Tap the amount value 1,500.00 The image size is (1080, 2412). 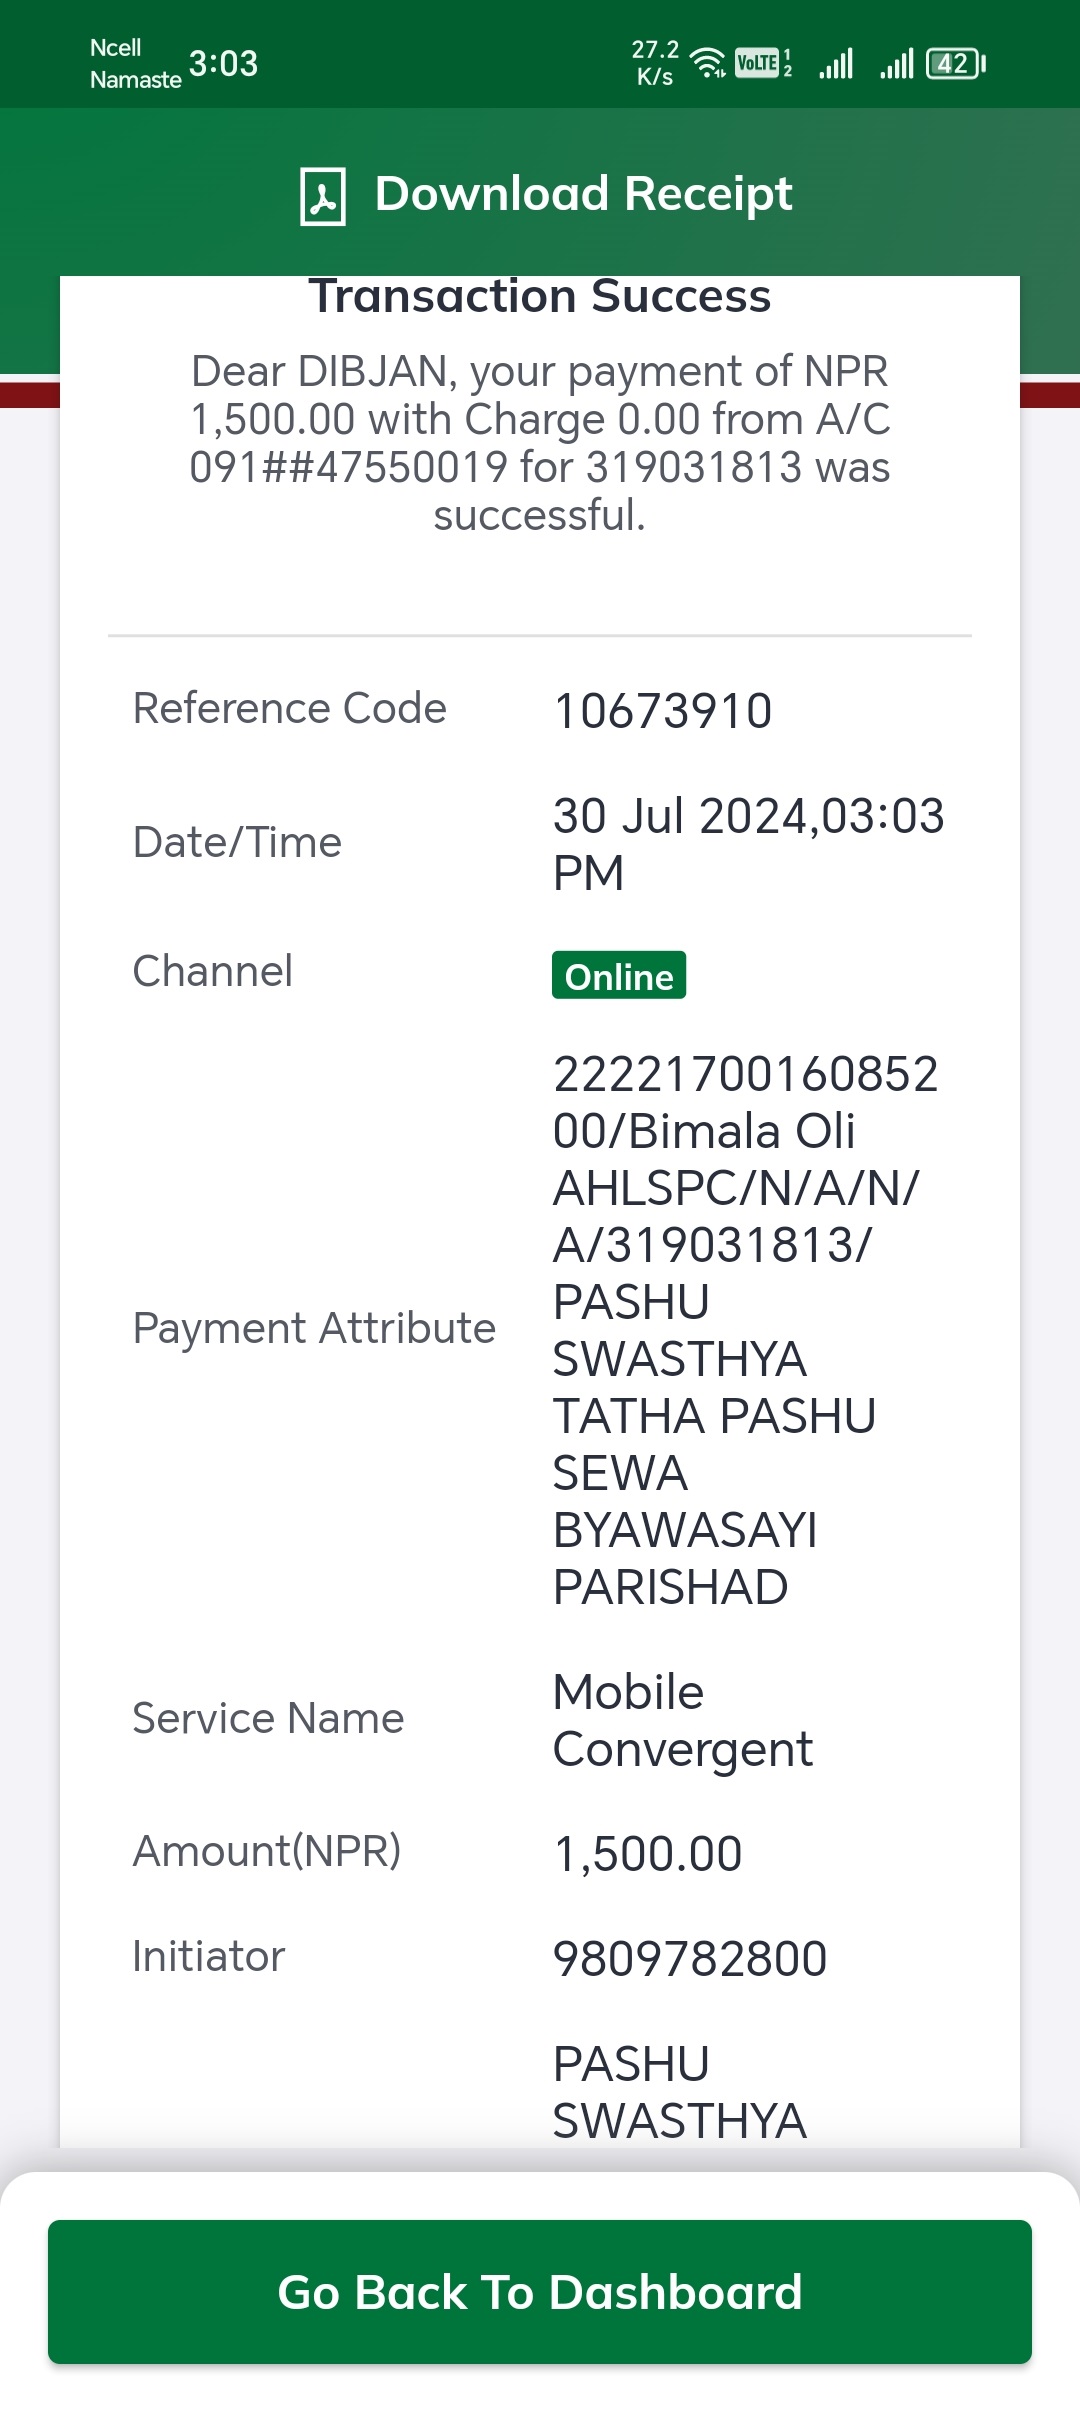(x=648, y=1853)
